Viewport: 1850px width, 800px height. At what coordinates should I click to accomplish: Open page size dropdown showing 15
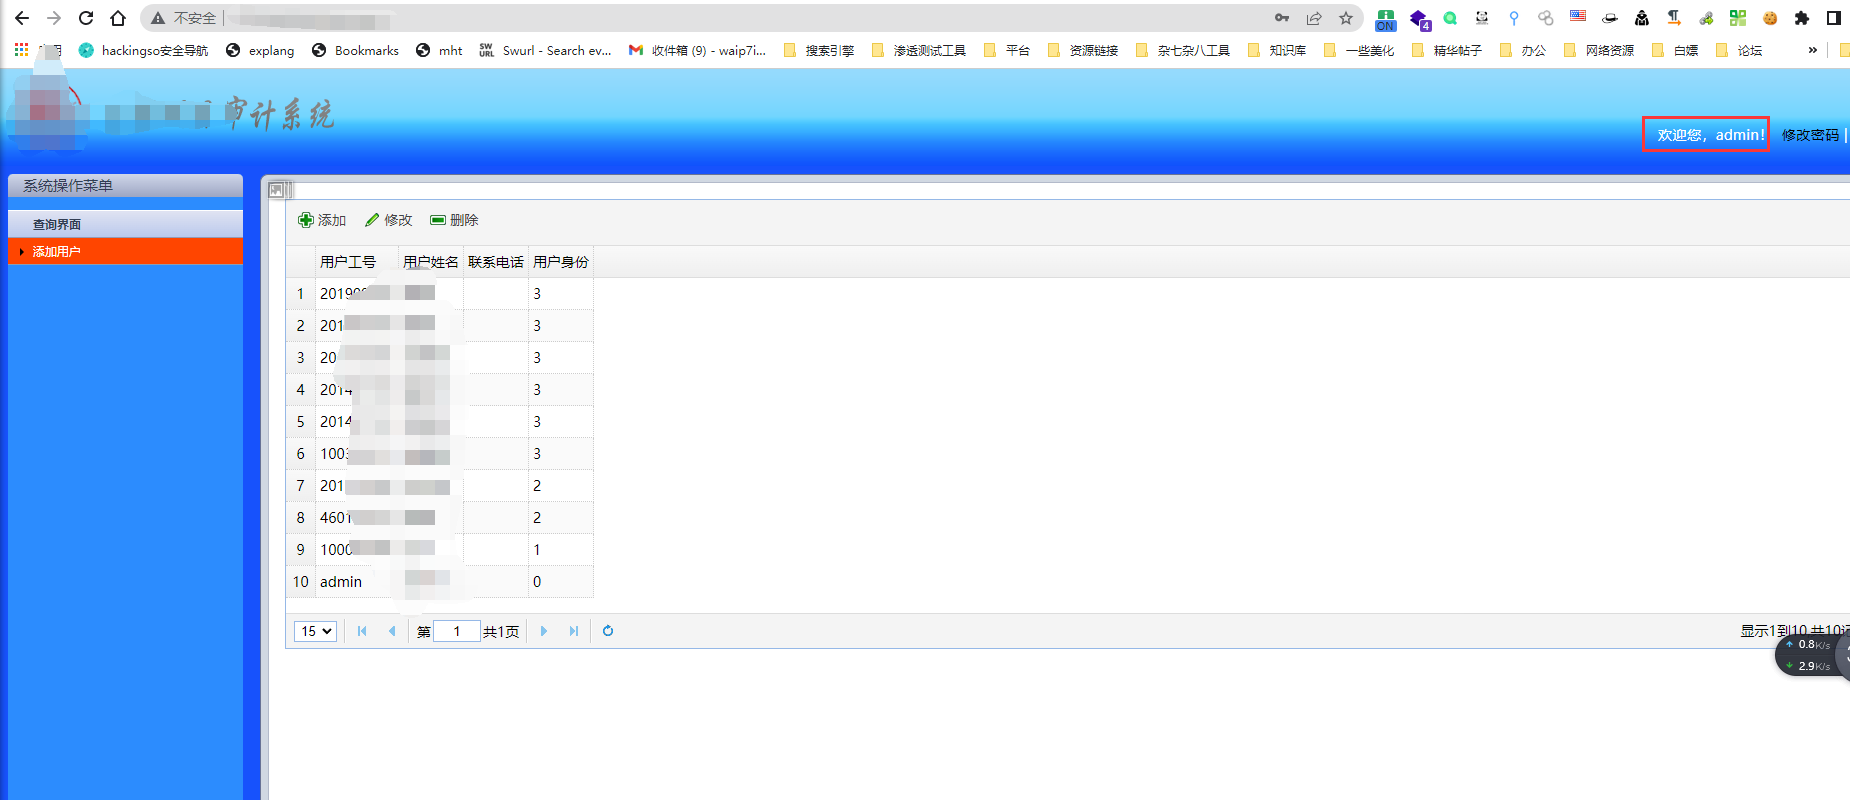315,631
